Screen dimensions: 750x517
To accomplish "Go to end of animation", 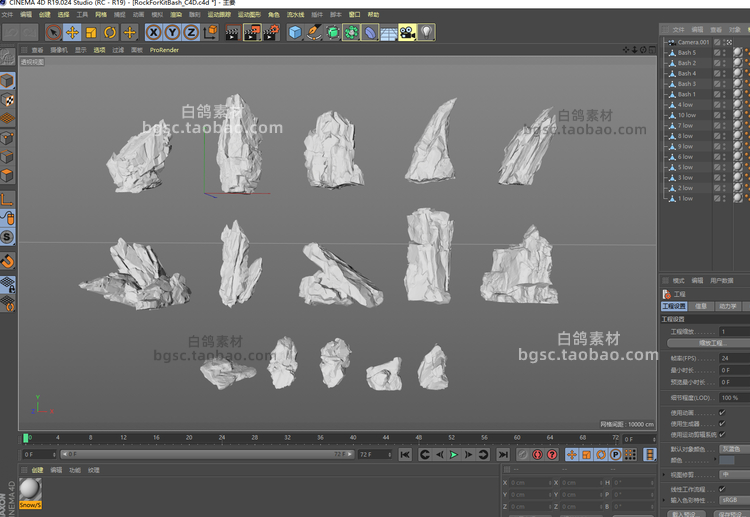I will pos(502,455).
